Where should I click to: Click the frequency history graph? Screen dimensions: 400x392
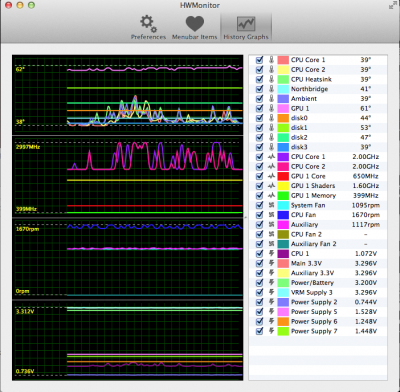click(x=128, y=177)
